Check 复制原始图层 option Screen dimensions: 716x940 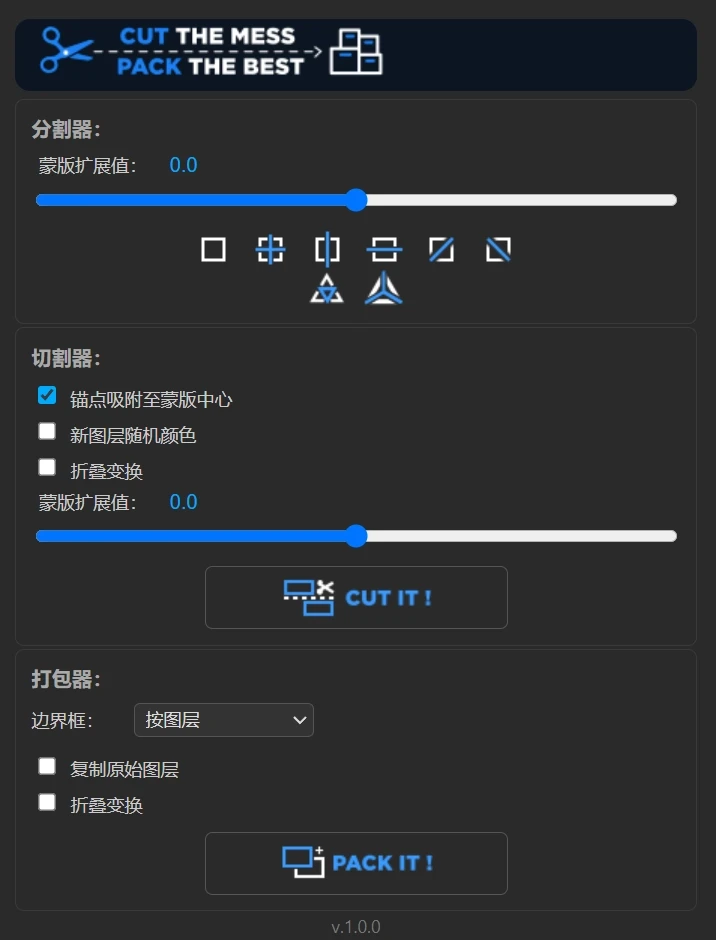pyautogui.click(x=46, y=765)
